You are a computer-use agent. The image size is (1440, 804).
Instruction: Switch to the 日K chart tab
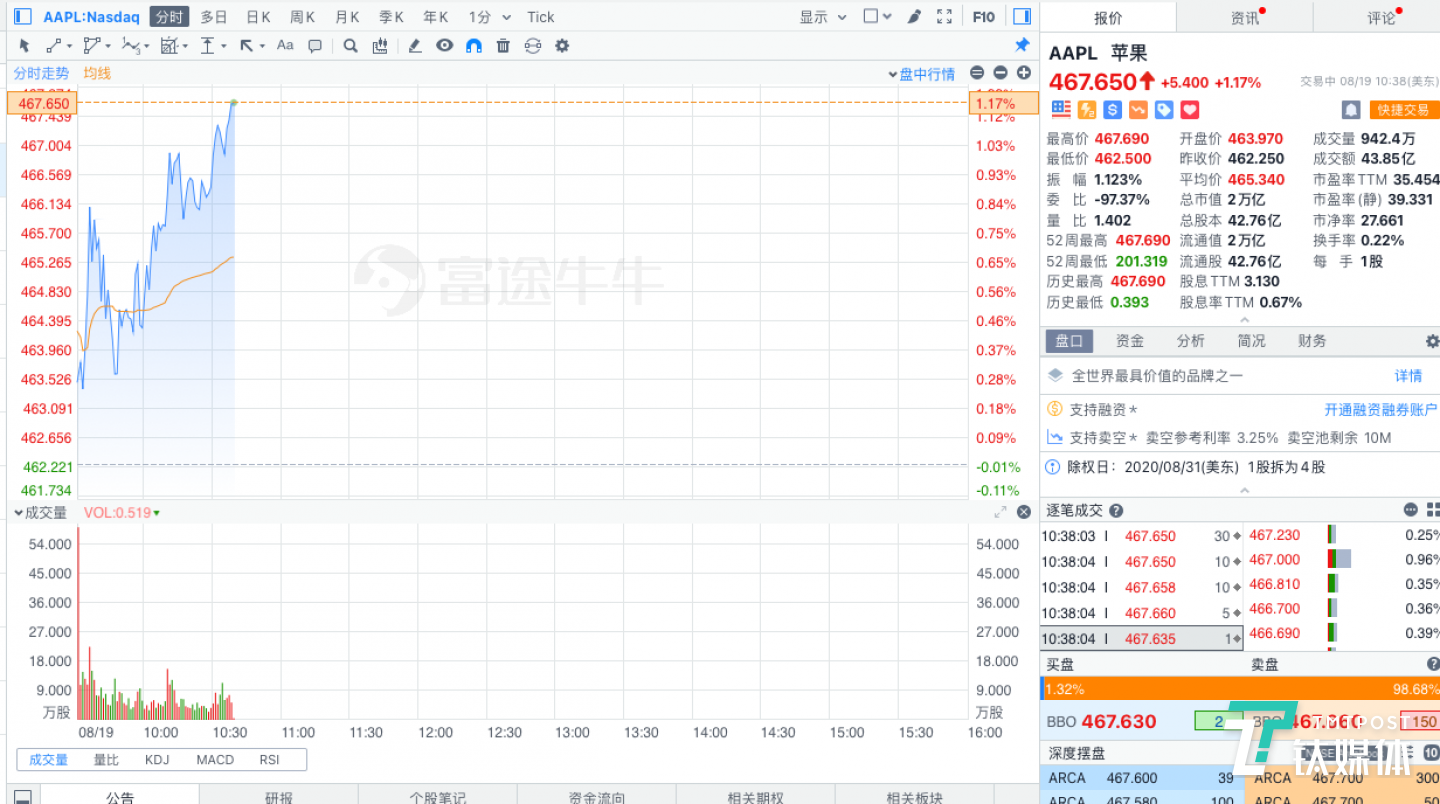pos(258,17)
